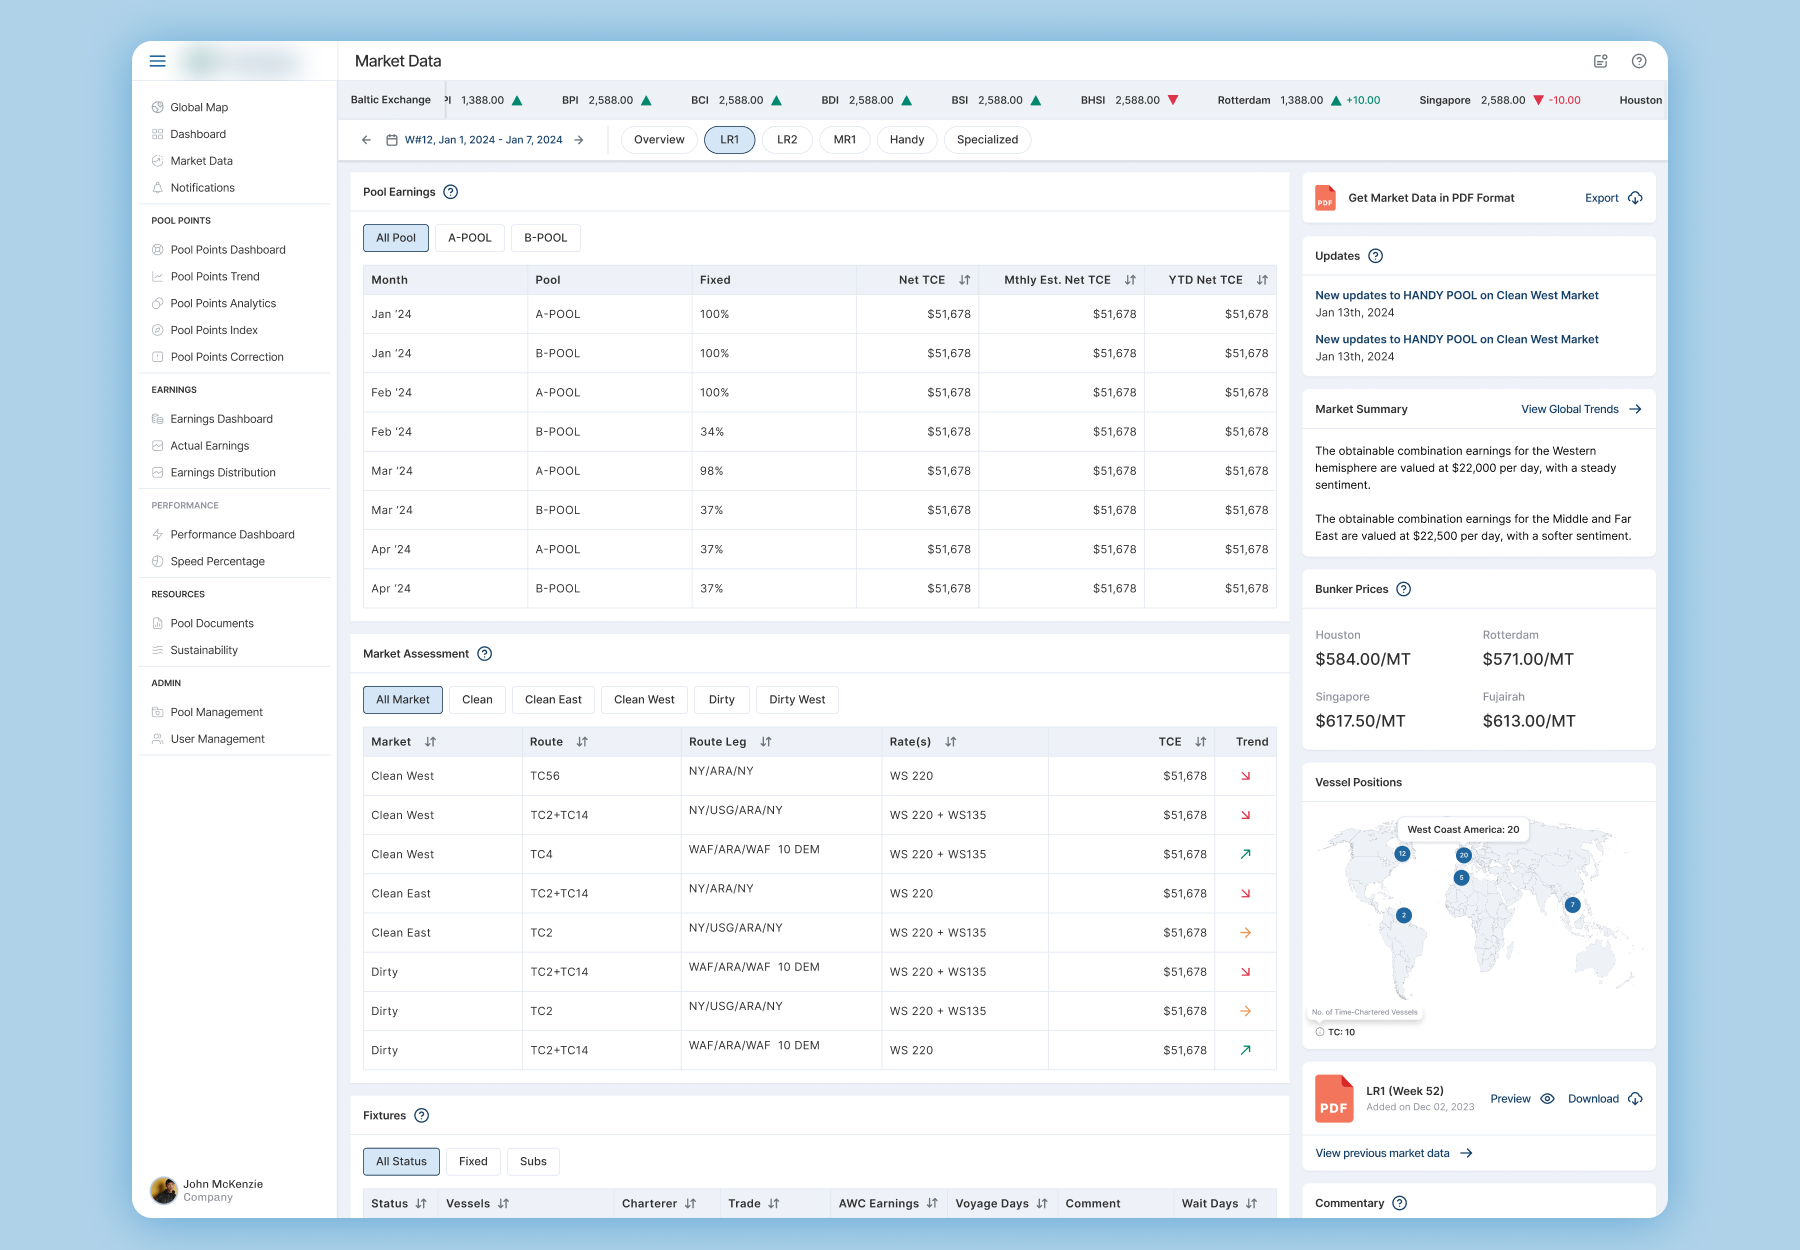Switch to the LR2 tab

pyautogui.click(x=787, y=140)
